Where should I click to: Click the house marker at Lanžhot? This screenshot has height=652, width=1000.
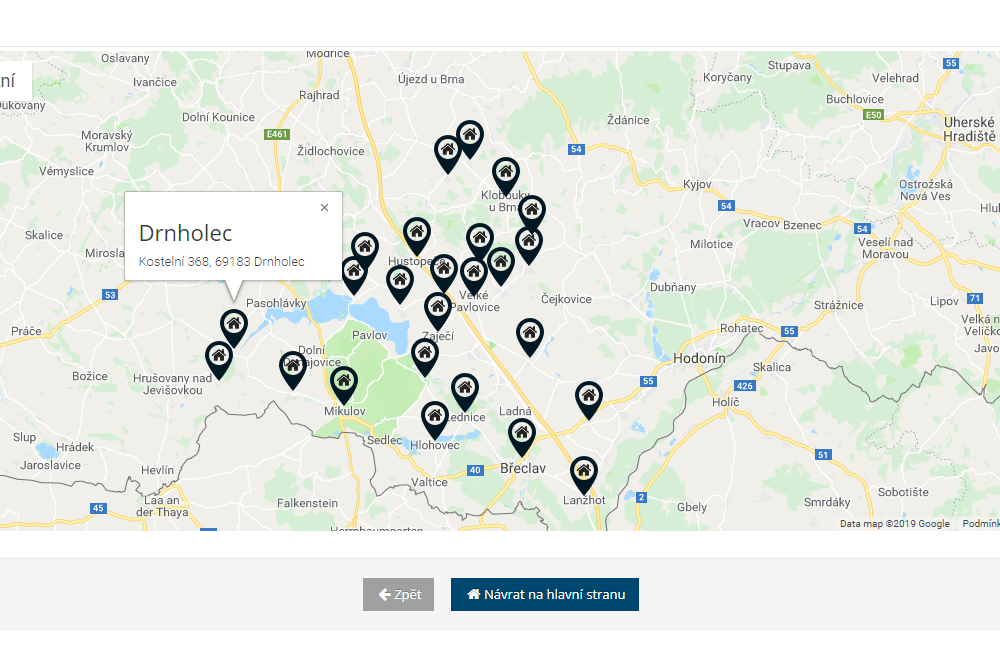click(x=584, y=472)
